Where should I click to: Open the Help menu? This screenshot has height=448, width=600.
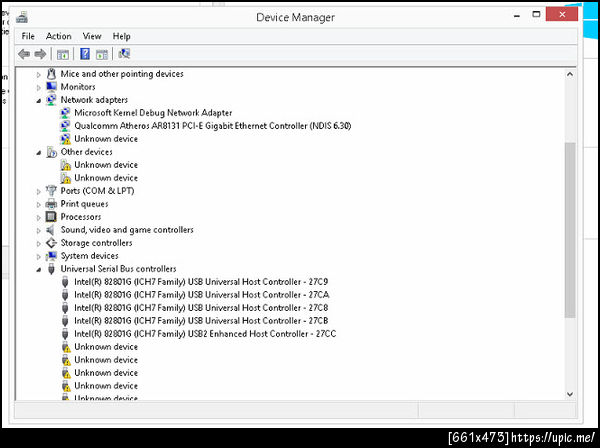click(x=121, y=36)
